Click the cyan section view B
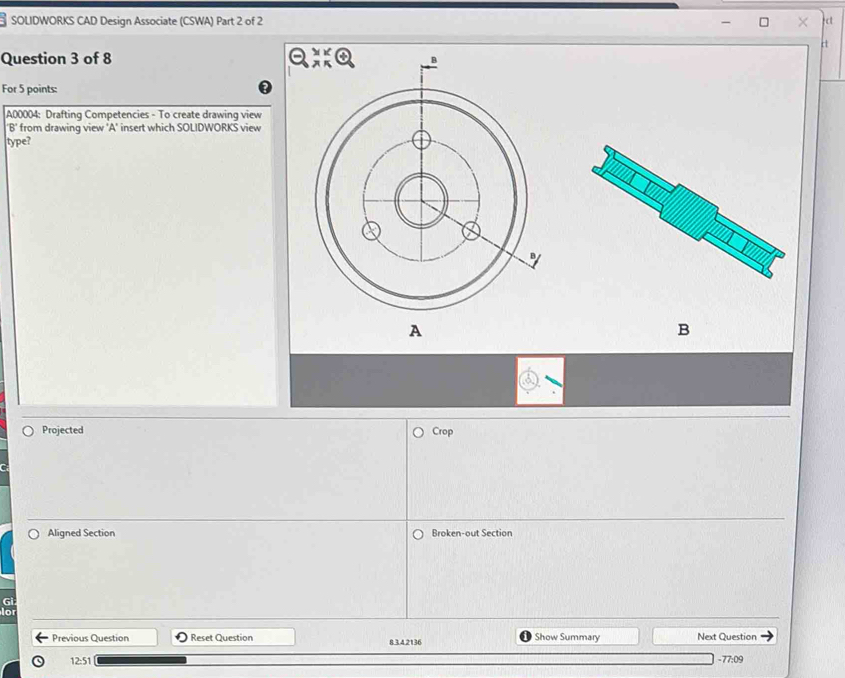This screenshot has width=845, height=678. pyautogui.click(x=688, y=211)
